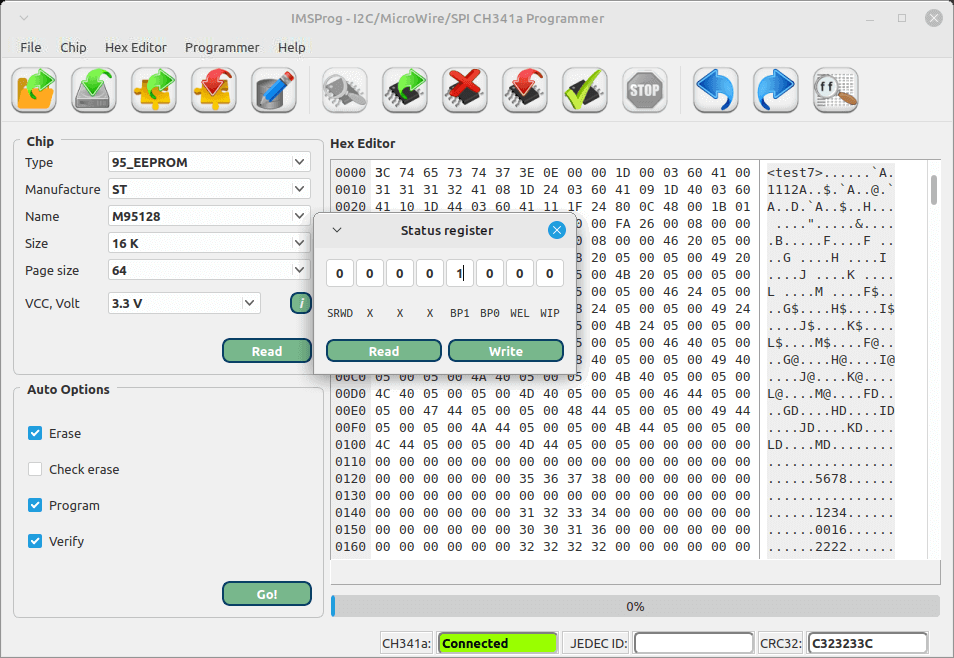Open the Name dropdown showing M95128
The width and height of the screenshot is (954, 658).
pos(209,216)
